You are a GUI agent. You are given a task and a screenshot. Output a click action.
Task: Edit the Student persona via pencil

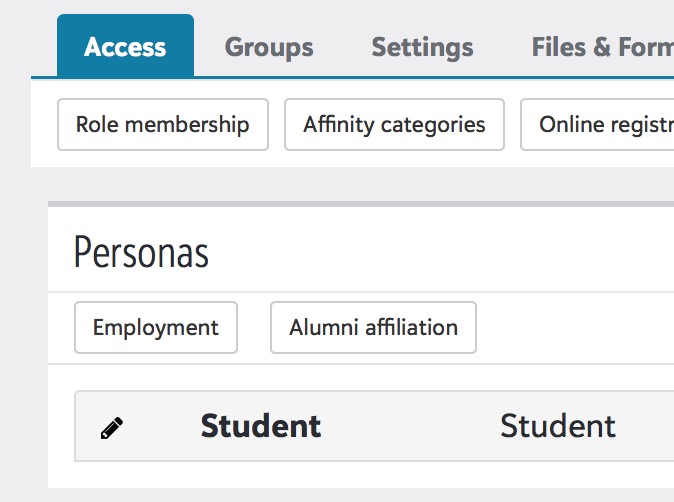click(112, 428)
